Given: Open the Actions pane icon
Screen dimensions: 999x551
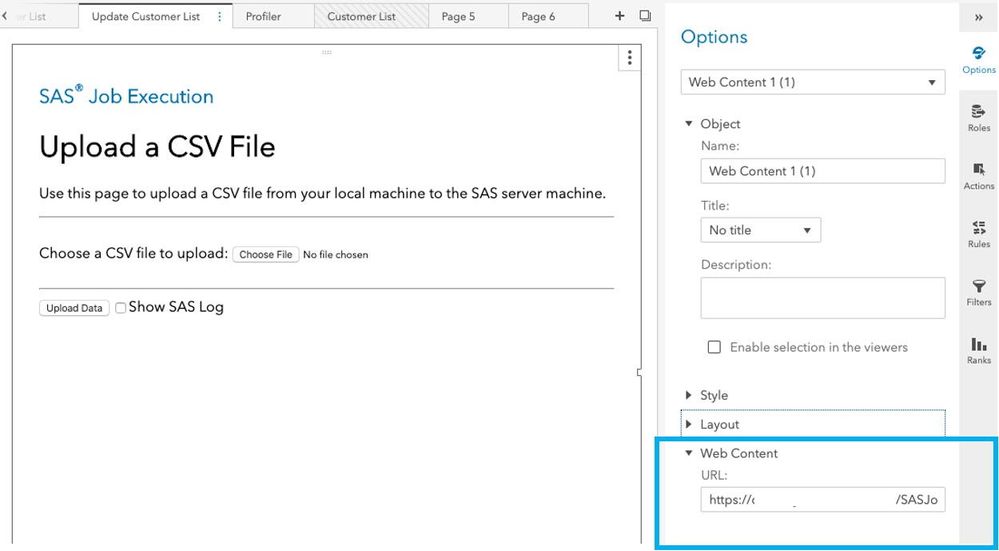Looking at the screenshot, I should click(979, 175).
